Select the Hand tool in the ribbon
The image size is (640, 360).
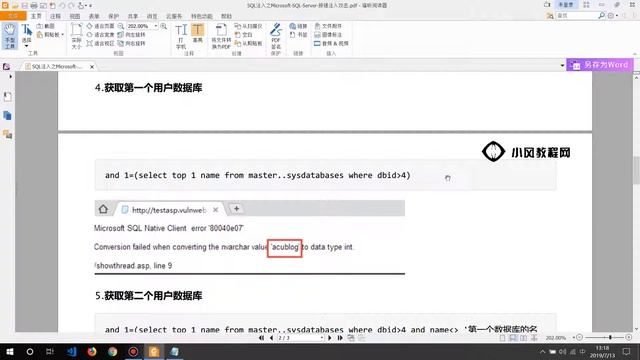(x=10, y=36)
